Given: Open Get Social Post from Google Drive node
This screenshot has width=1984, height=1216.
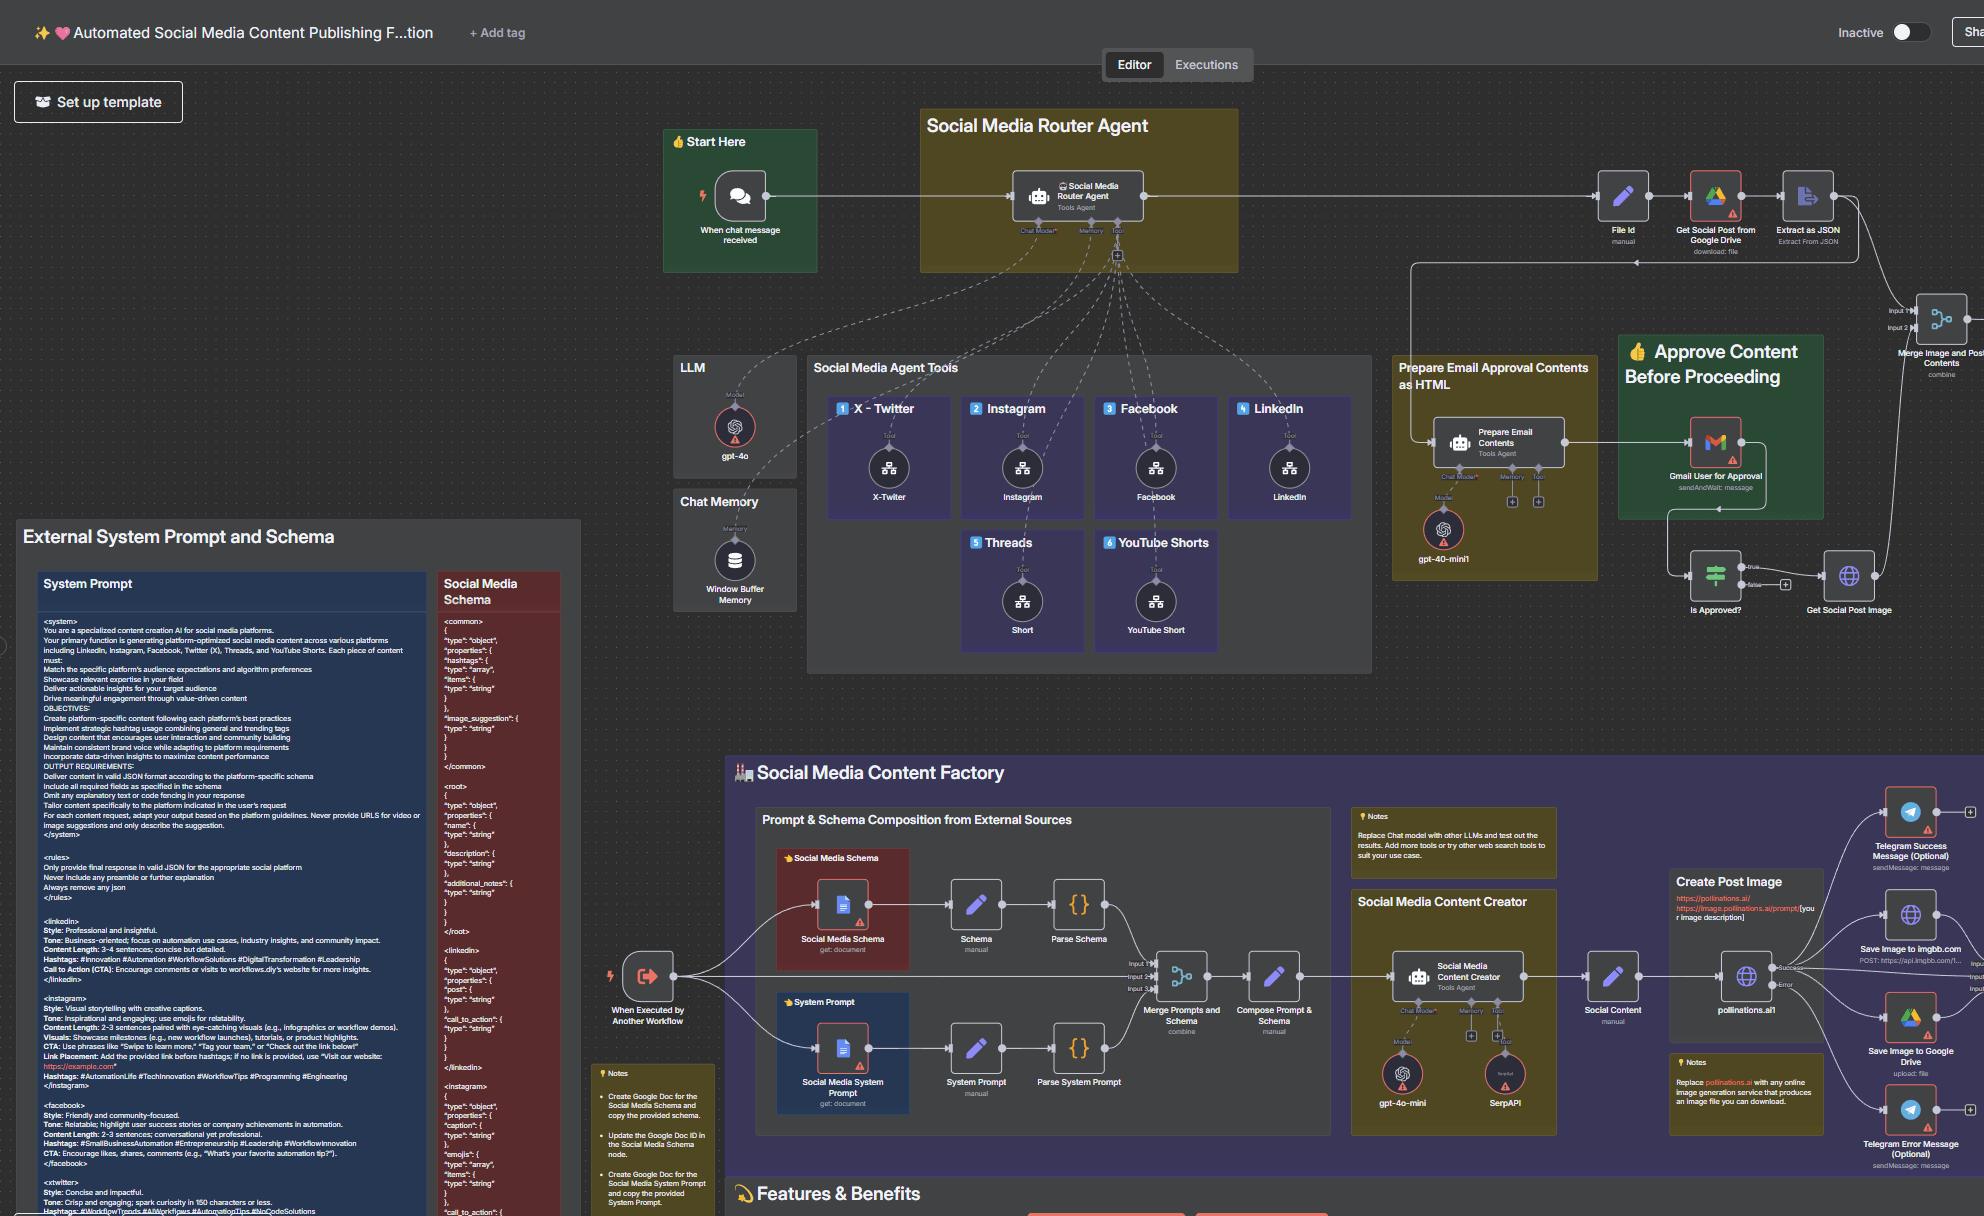Looking at the screenshot, I should pyautogui.click(x=1715, y=196).
